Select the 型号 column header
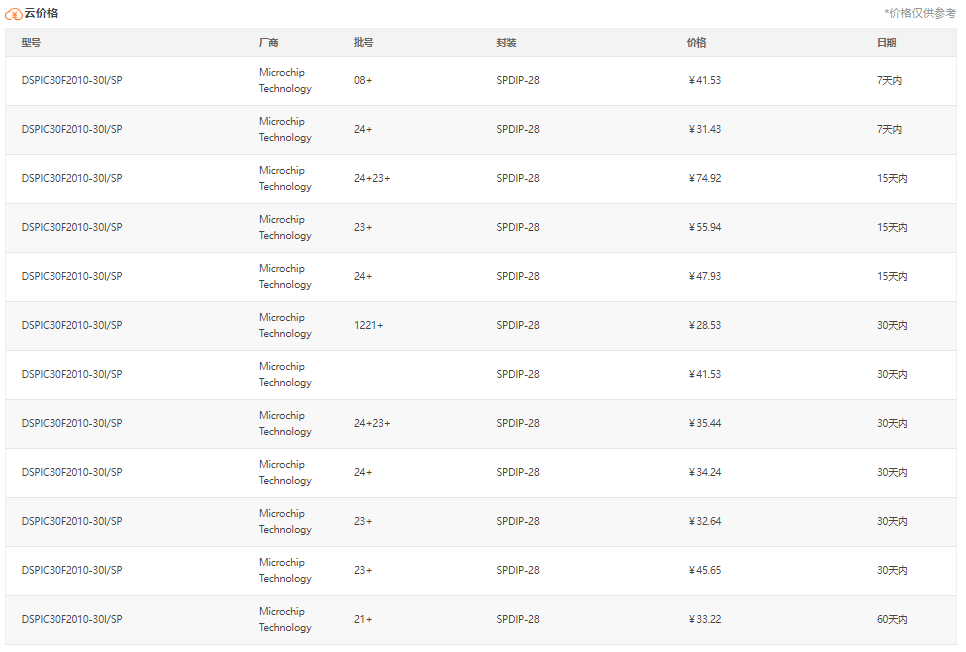The height and width of the screenshot is (652, 966). (x=31, y=43)
